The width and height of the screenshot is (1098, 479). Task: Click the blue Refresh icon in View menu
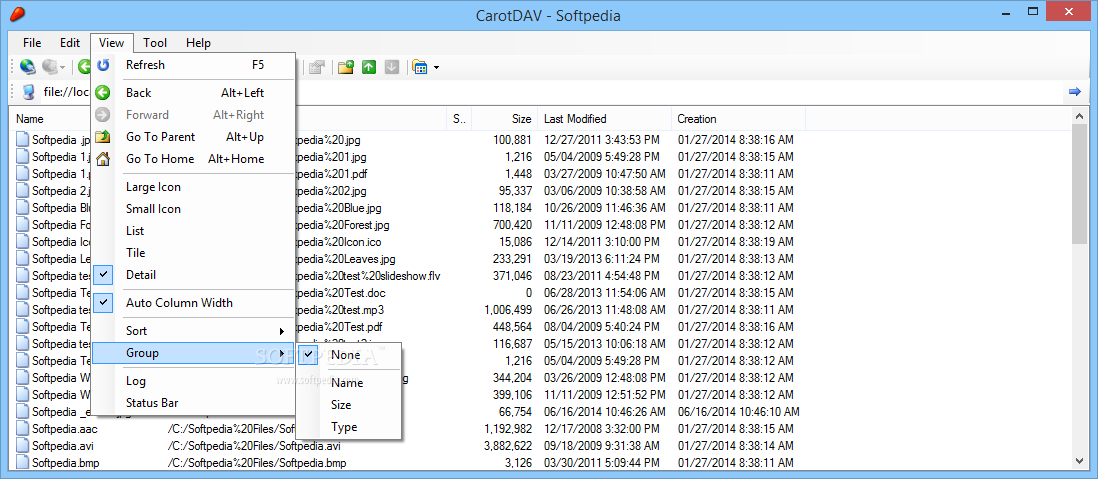(x=103, y=65)
